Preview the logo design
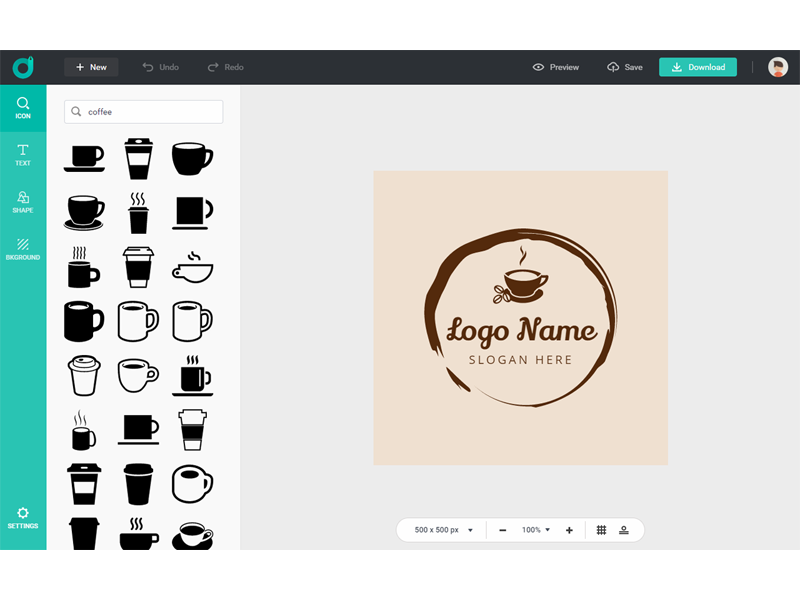 [x=556, y=67]
